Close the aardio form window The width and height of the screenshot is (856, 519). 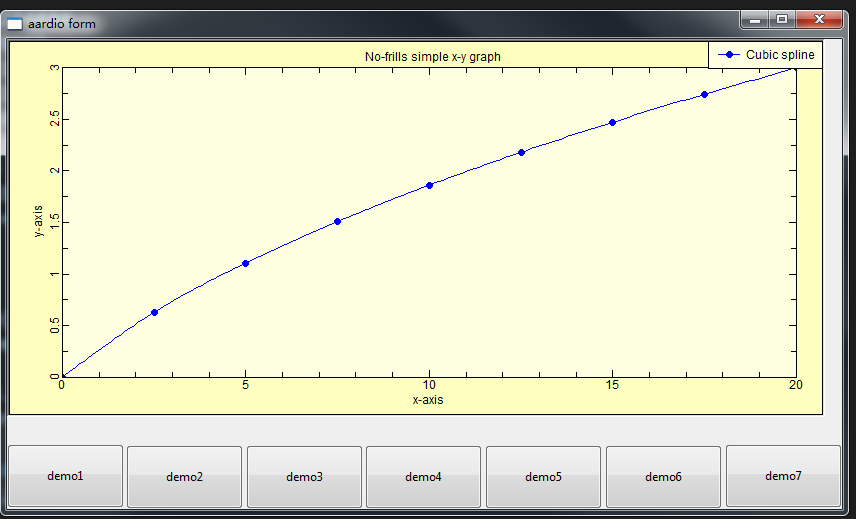(x=819, y=20)
